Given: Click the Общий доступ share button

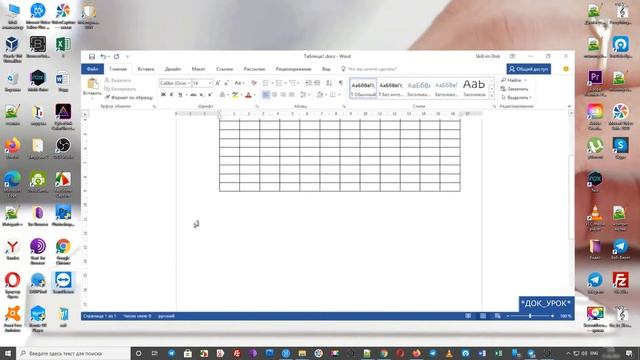Looking at the screenshot, I should pyautogui.click(x=529, y=69).
